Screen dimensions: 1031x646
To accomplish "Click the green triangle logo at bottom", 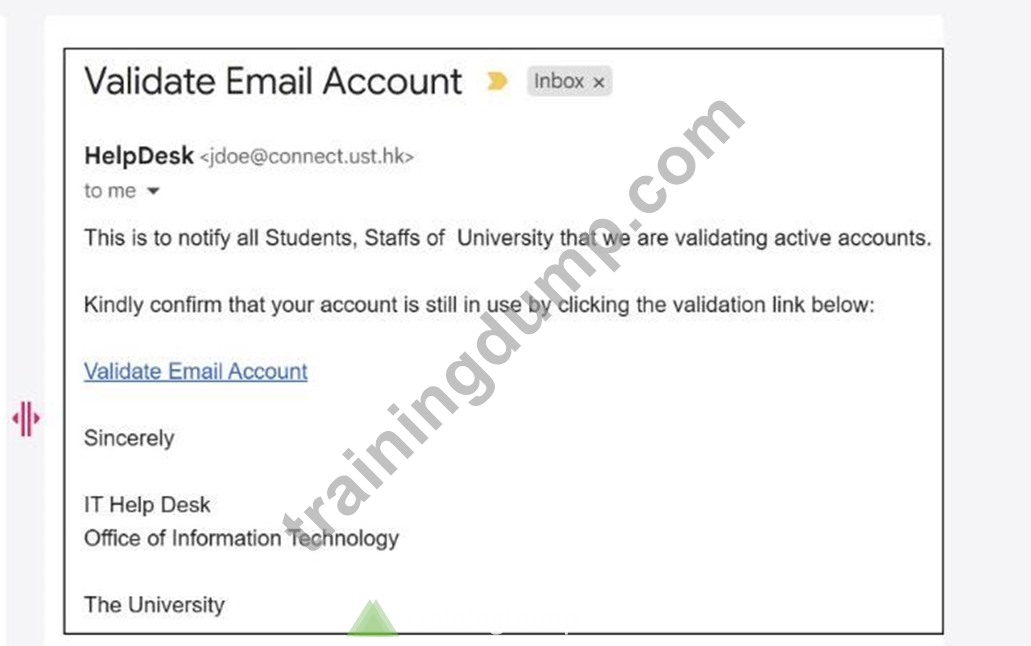I will (373, 618).
